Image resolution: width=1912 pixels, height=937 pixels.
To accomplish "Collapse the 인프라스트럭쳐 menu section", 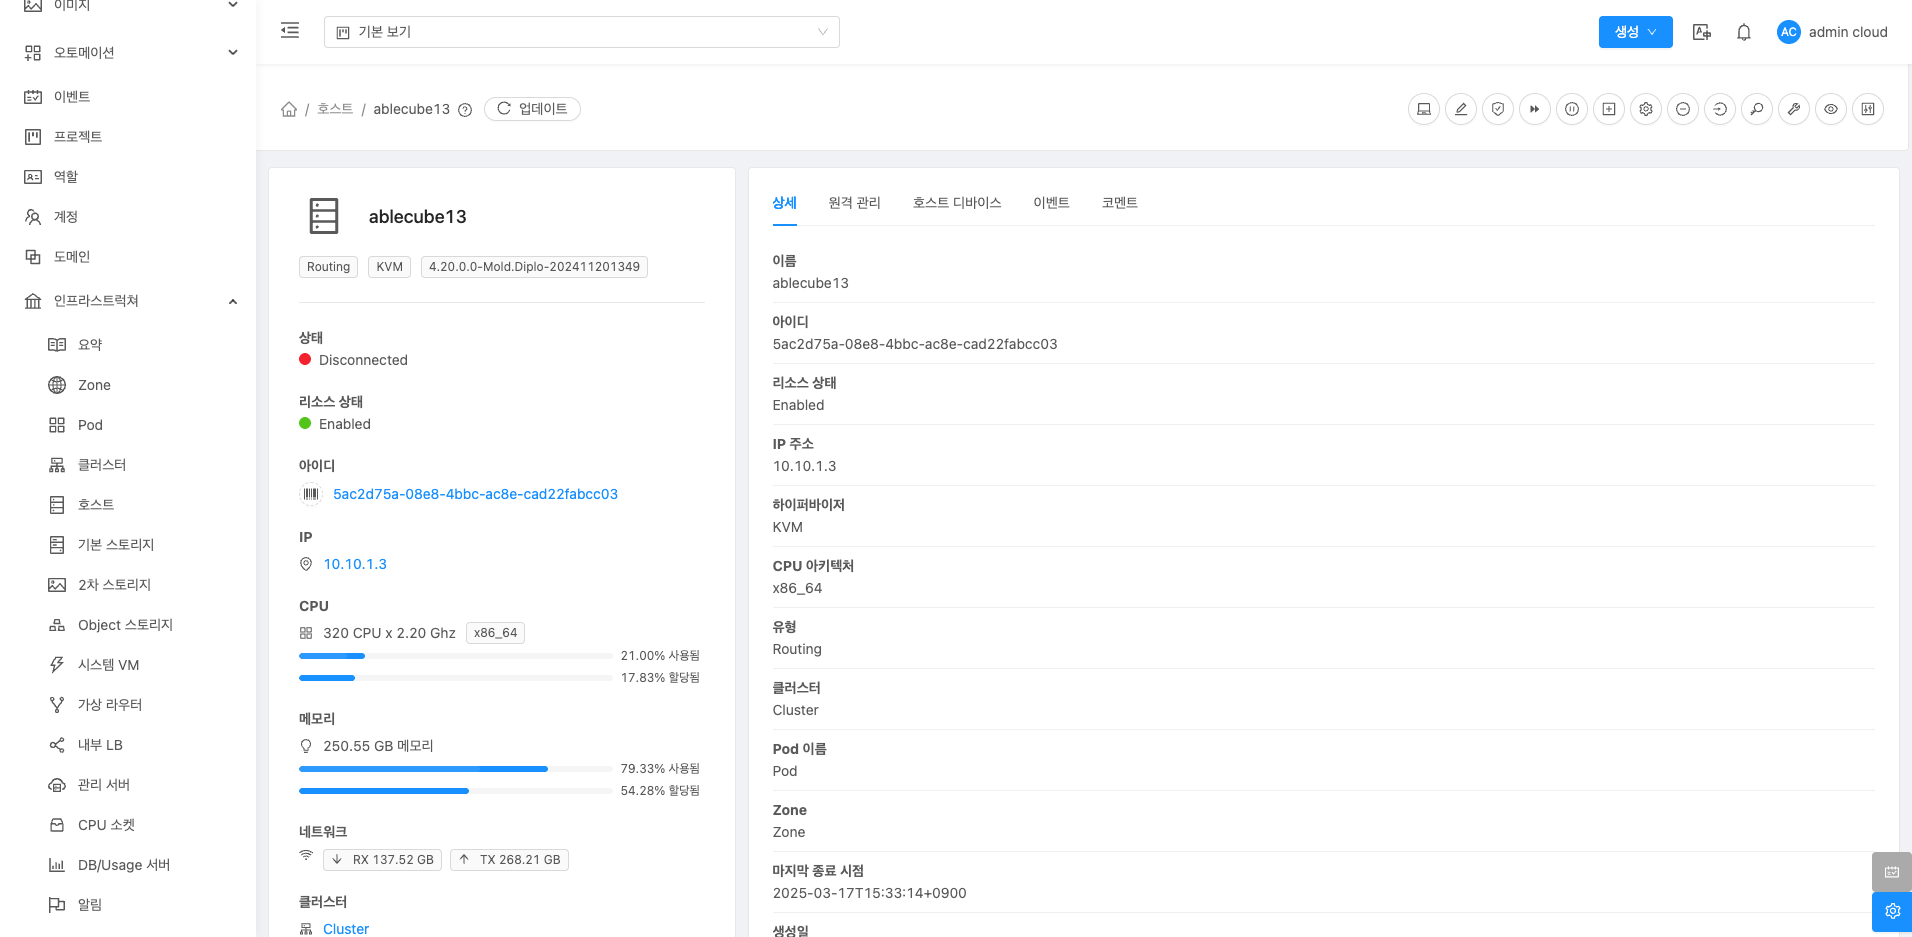I will [232, 301].
